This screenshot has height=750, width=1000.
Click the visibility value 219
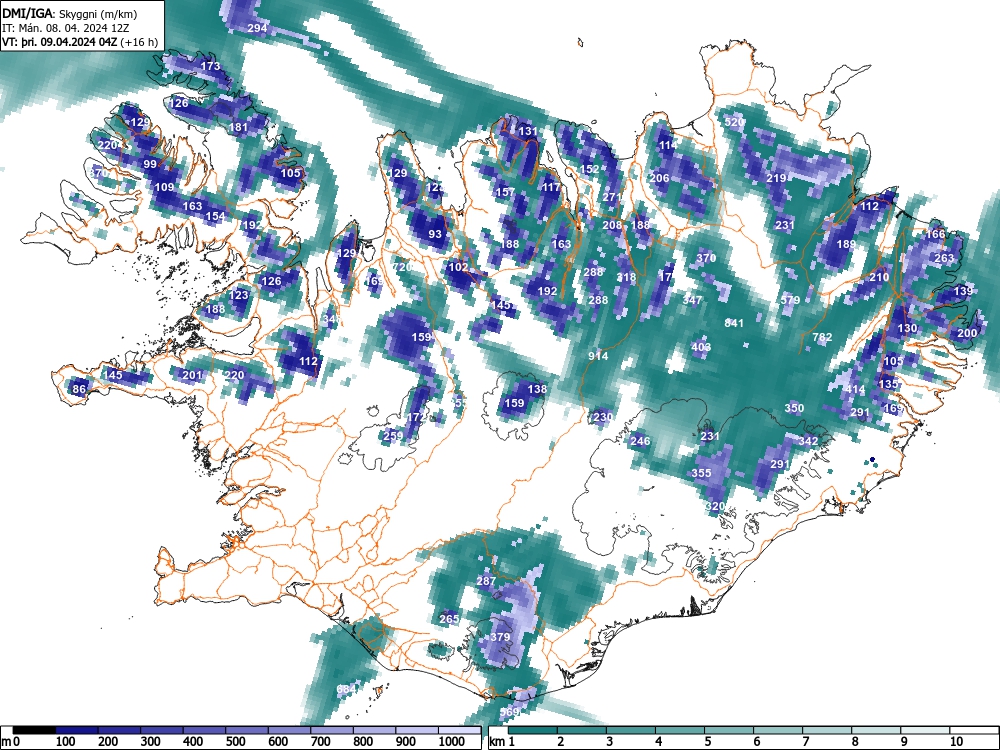click(x=776, y=178)
